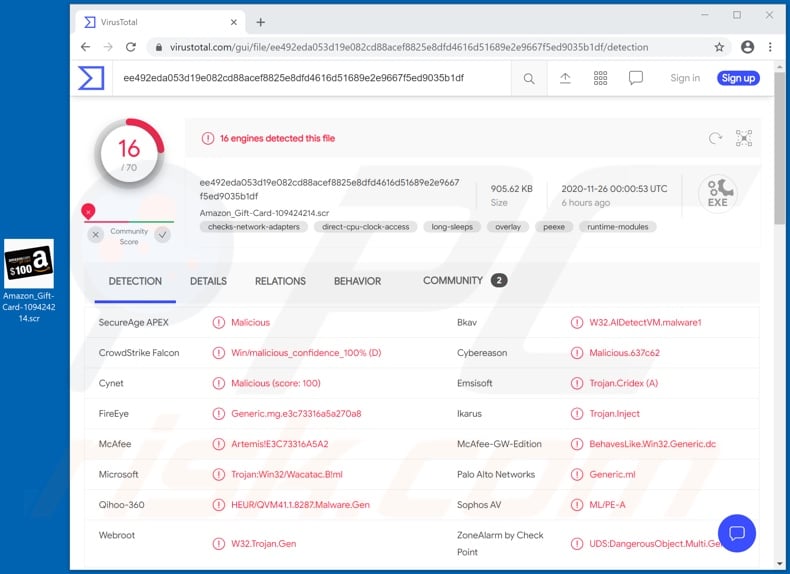
Task: Click Malicious.637c62 Cybereason result
Action: (x=624, y=353)
